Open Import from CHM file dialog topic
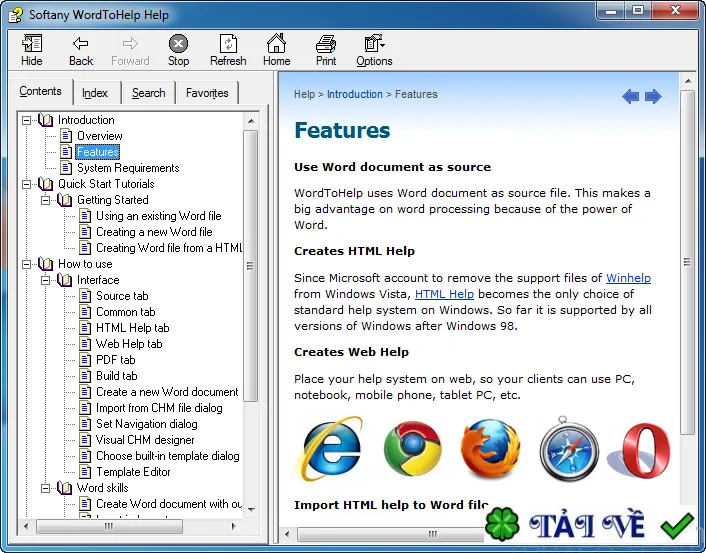Image resolution: width=706 pixels, height=553 pixels. [159, 408]
